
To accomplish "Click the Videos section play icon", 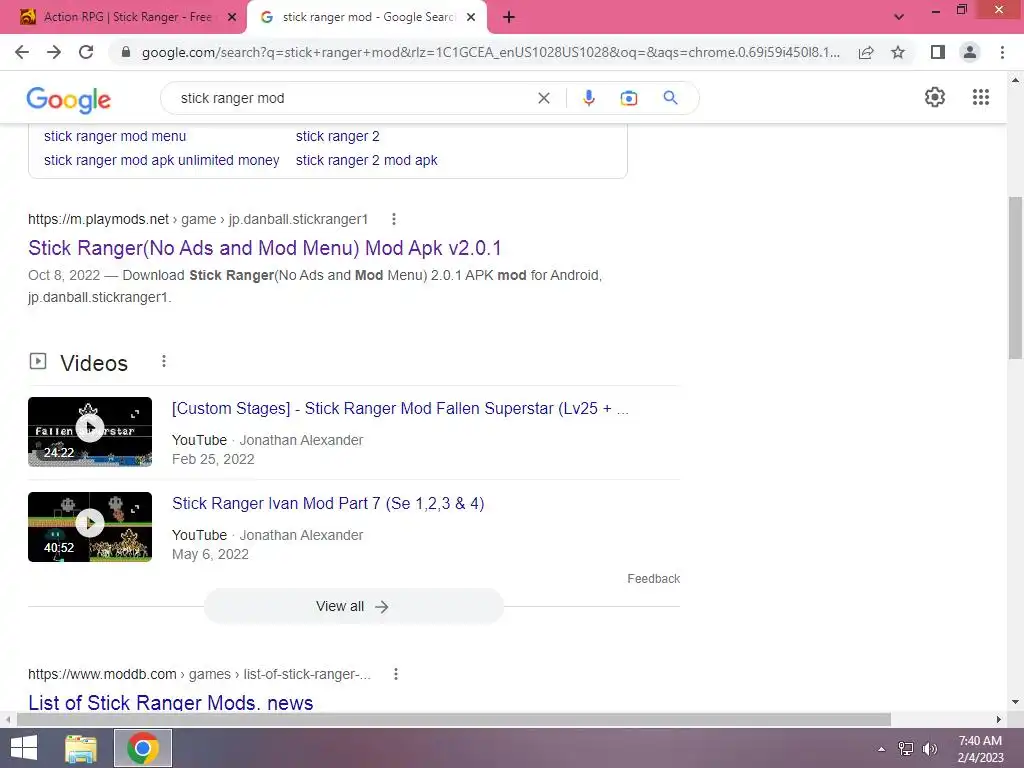I will 38,361.
